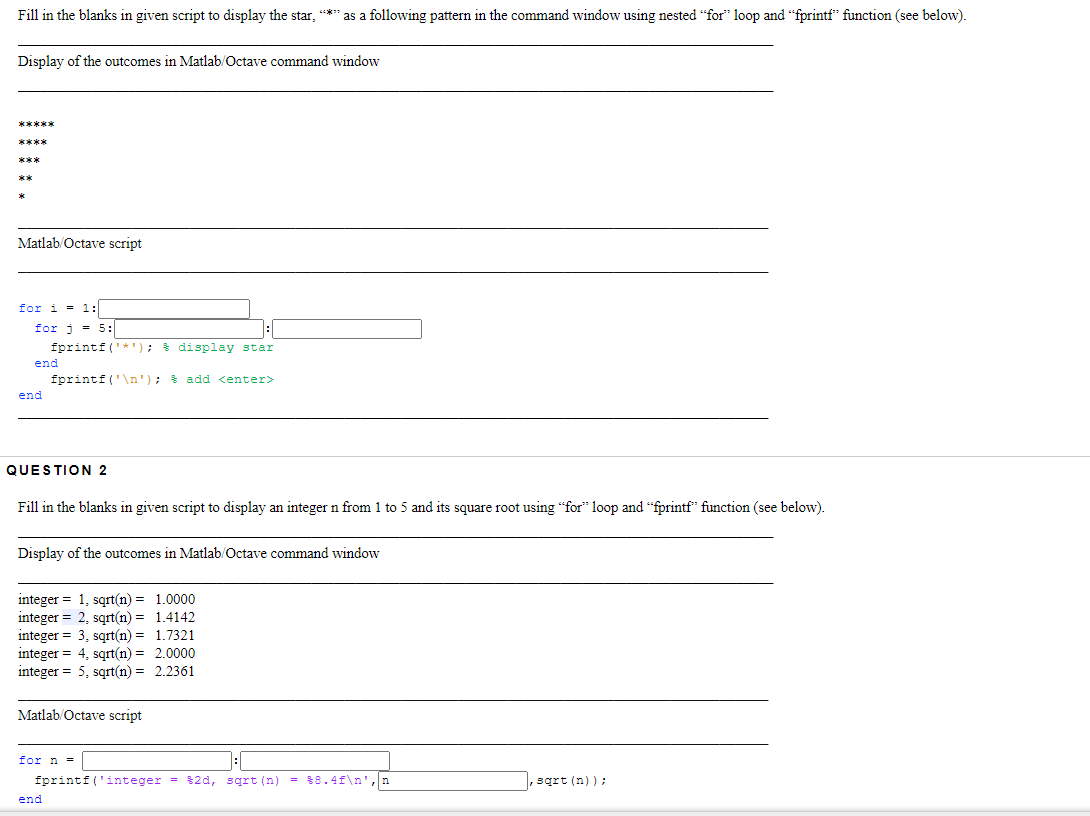Click the outer loop "end" keyword
1090x816 pixels.
pos(29,395)
